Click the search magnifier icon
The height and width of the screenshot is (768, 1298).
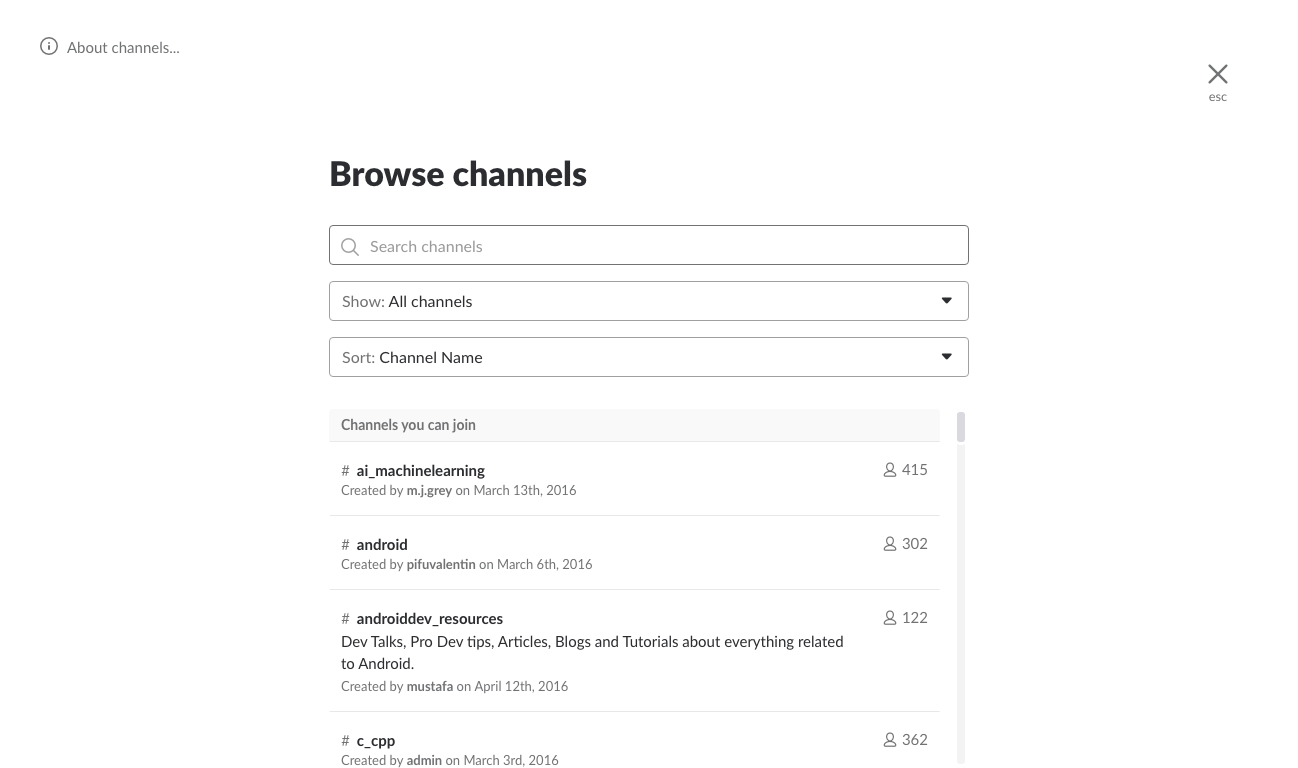350,246
